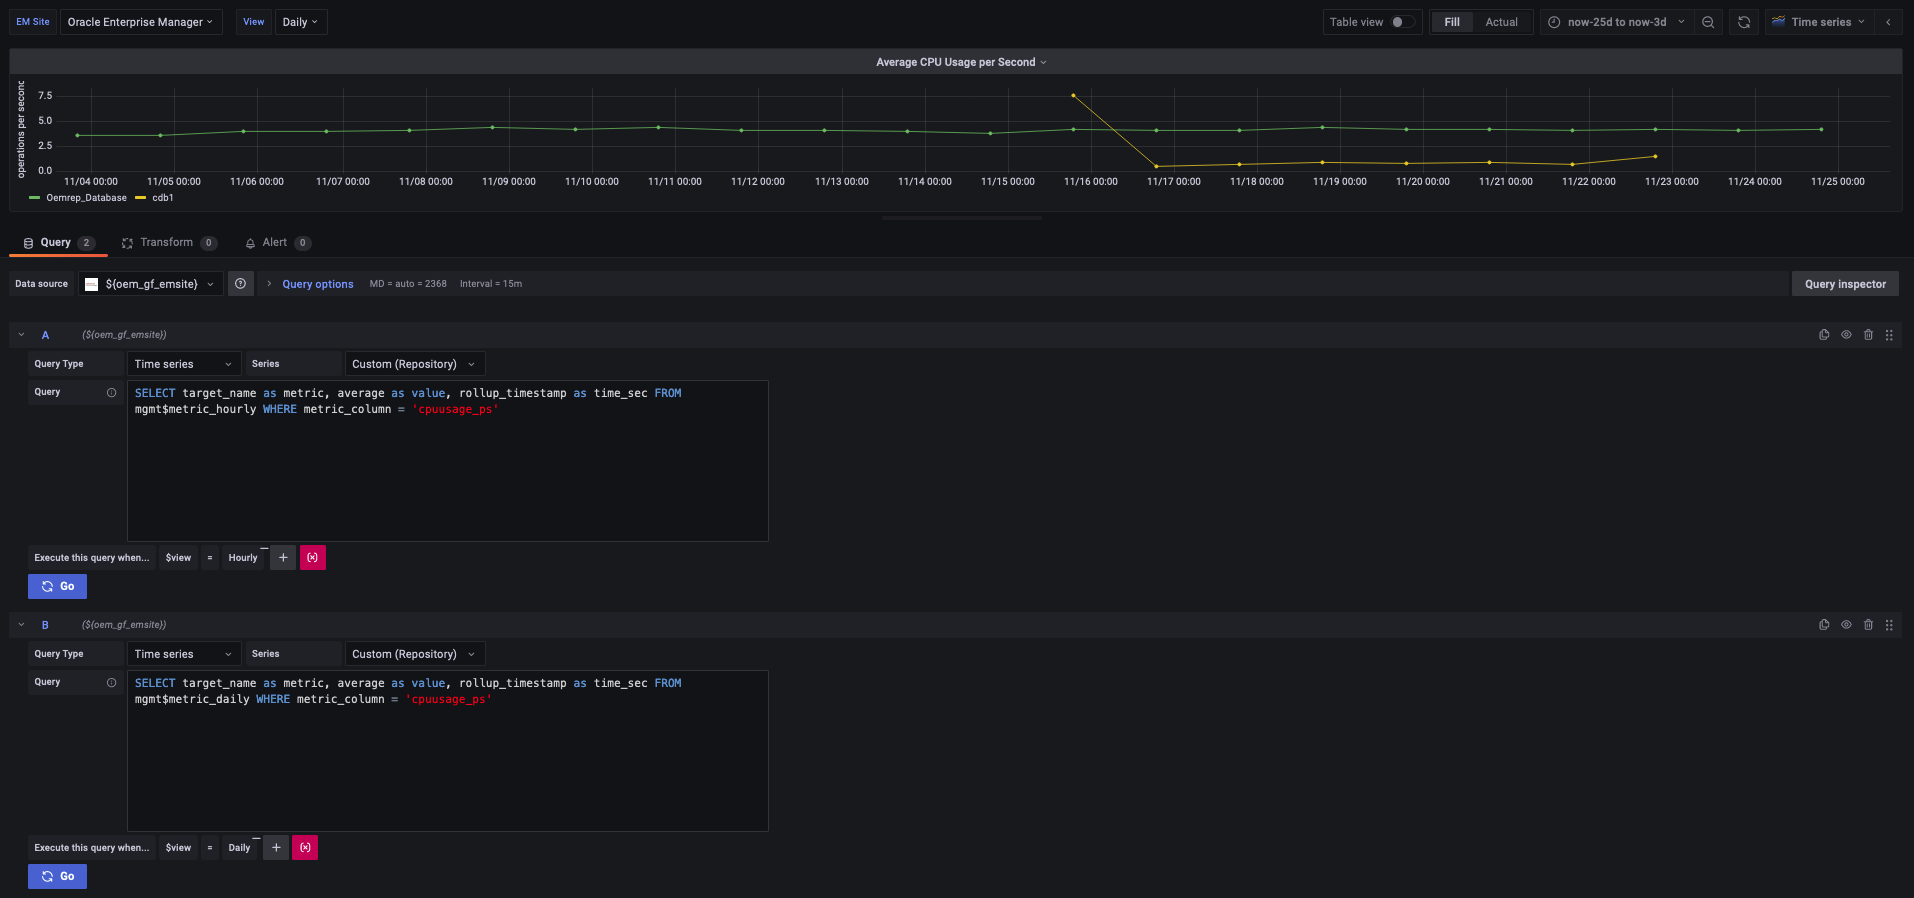The width and height of the screenshot is (1914, 898).
Task: Click the Hourly condition value in query A
Action: [x=243, y=558]
